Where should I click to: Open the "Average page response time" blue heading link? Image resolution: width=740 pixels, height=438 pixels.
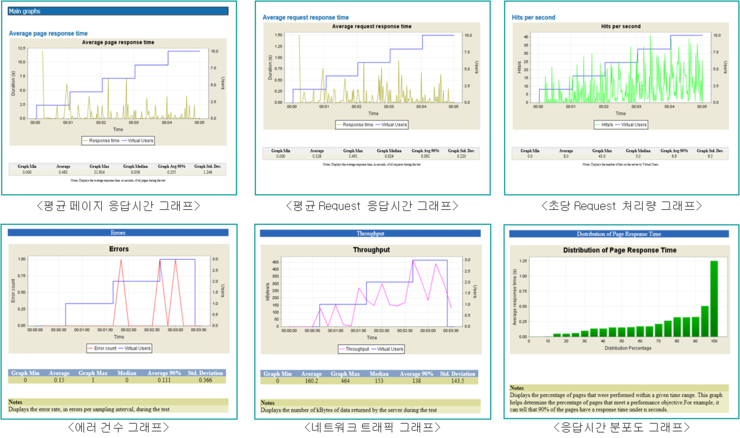pos(48,34)
